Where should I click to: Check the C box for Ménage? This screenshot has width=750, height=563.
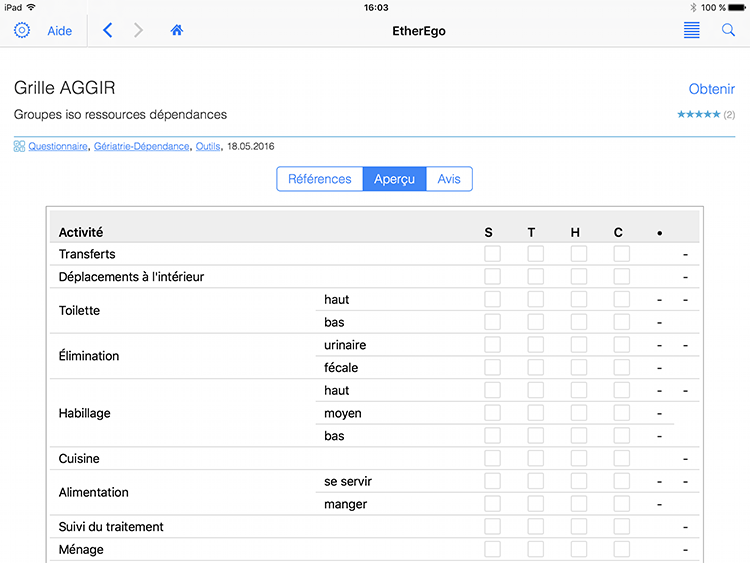click(x=622, y=549)
